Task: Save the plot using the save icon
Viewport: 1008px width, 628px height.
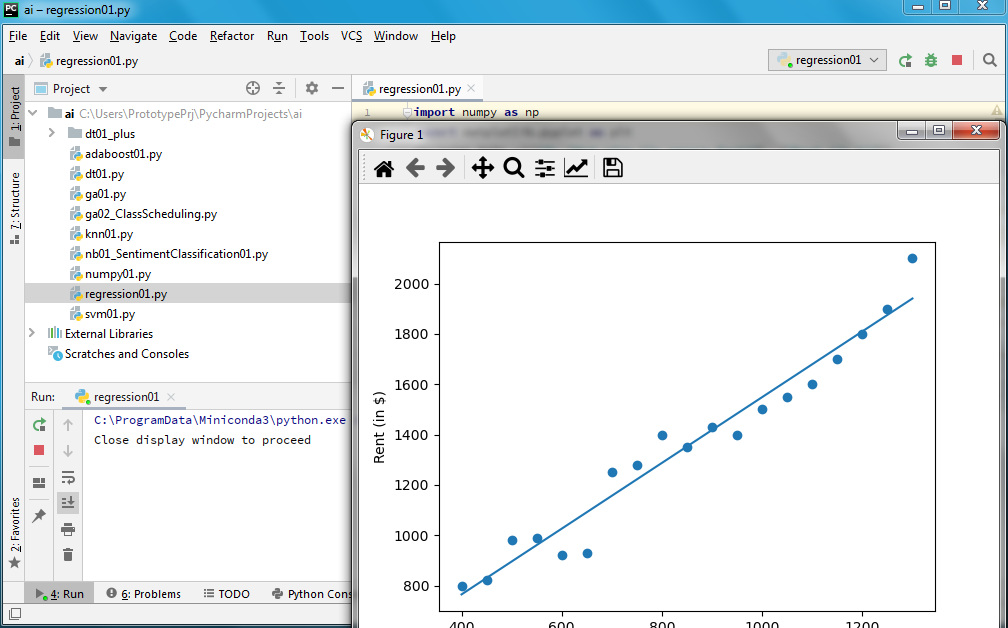Action: [612, 168]
